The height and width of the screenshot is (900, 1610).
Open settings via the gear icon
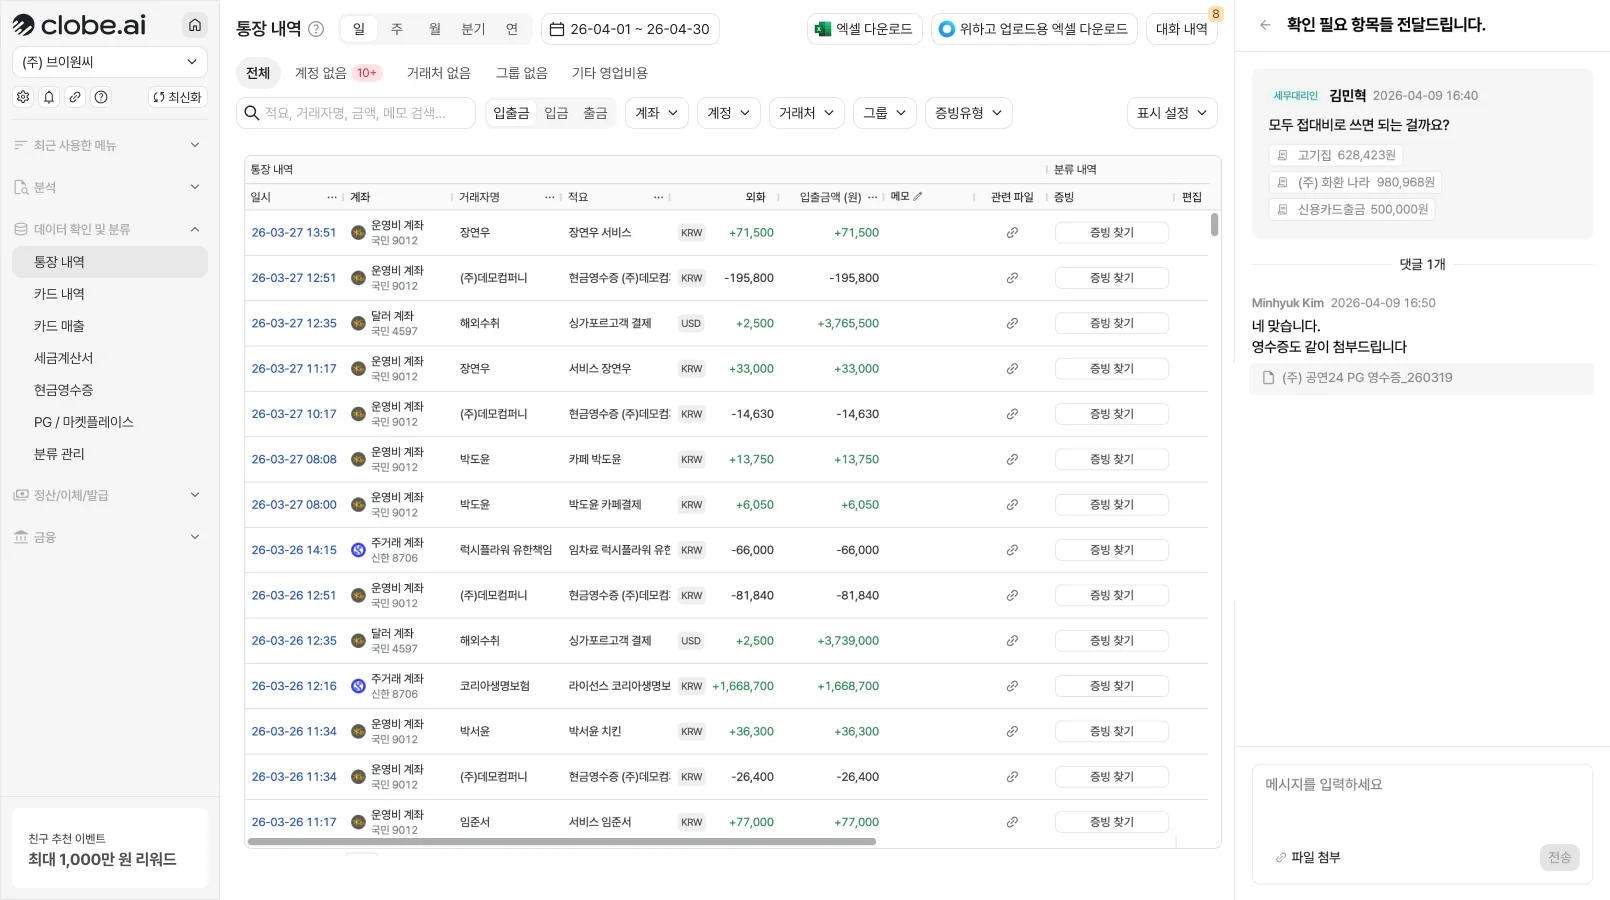[23, 97]
